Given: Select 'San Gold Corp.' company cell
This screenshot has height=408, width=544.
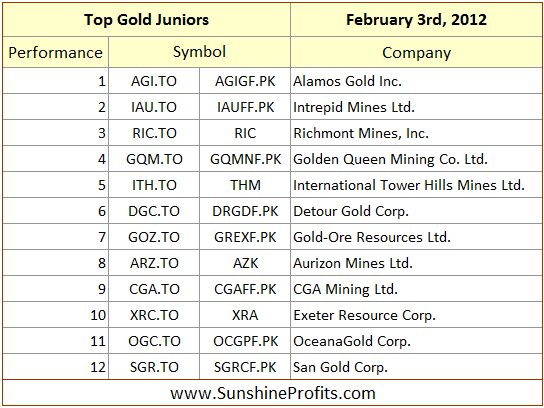Looking at the screenshot, I should [x=416, y=367].
